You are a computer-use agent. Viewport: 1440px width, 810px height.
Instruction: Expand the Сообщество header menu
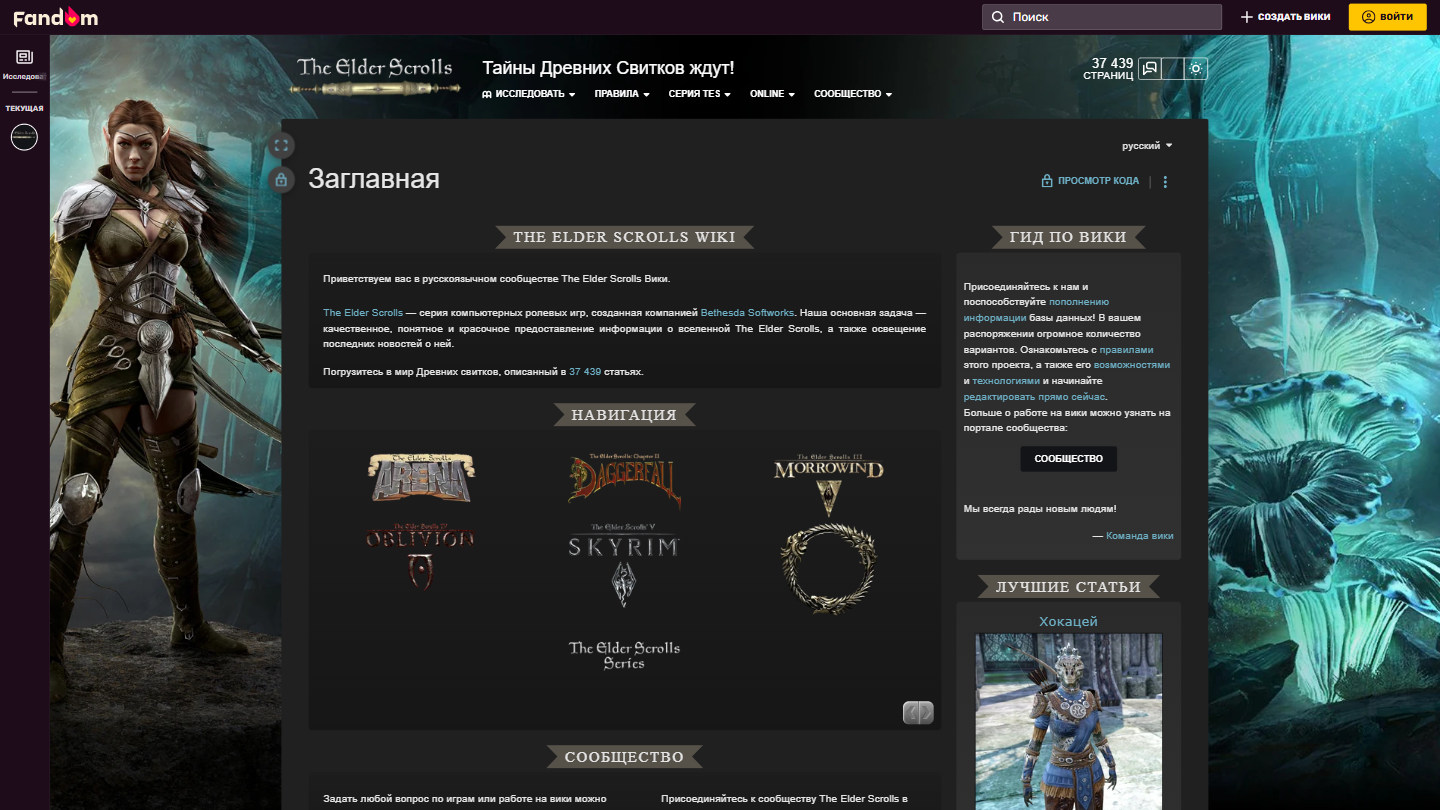853,94
